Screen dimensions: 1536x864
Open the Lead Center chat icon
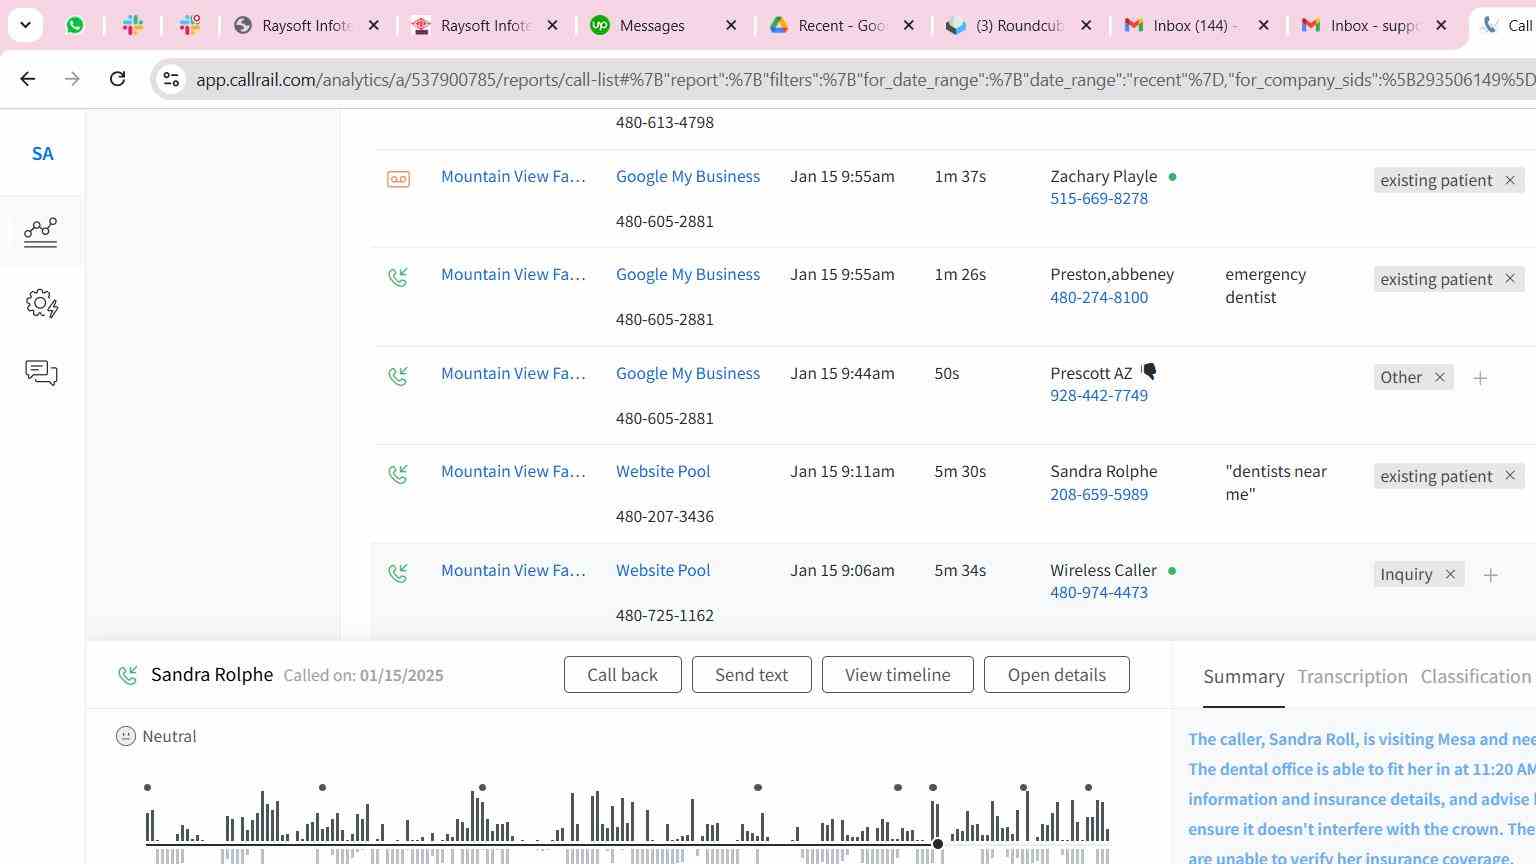[41, 373]
